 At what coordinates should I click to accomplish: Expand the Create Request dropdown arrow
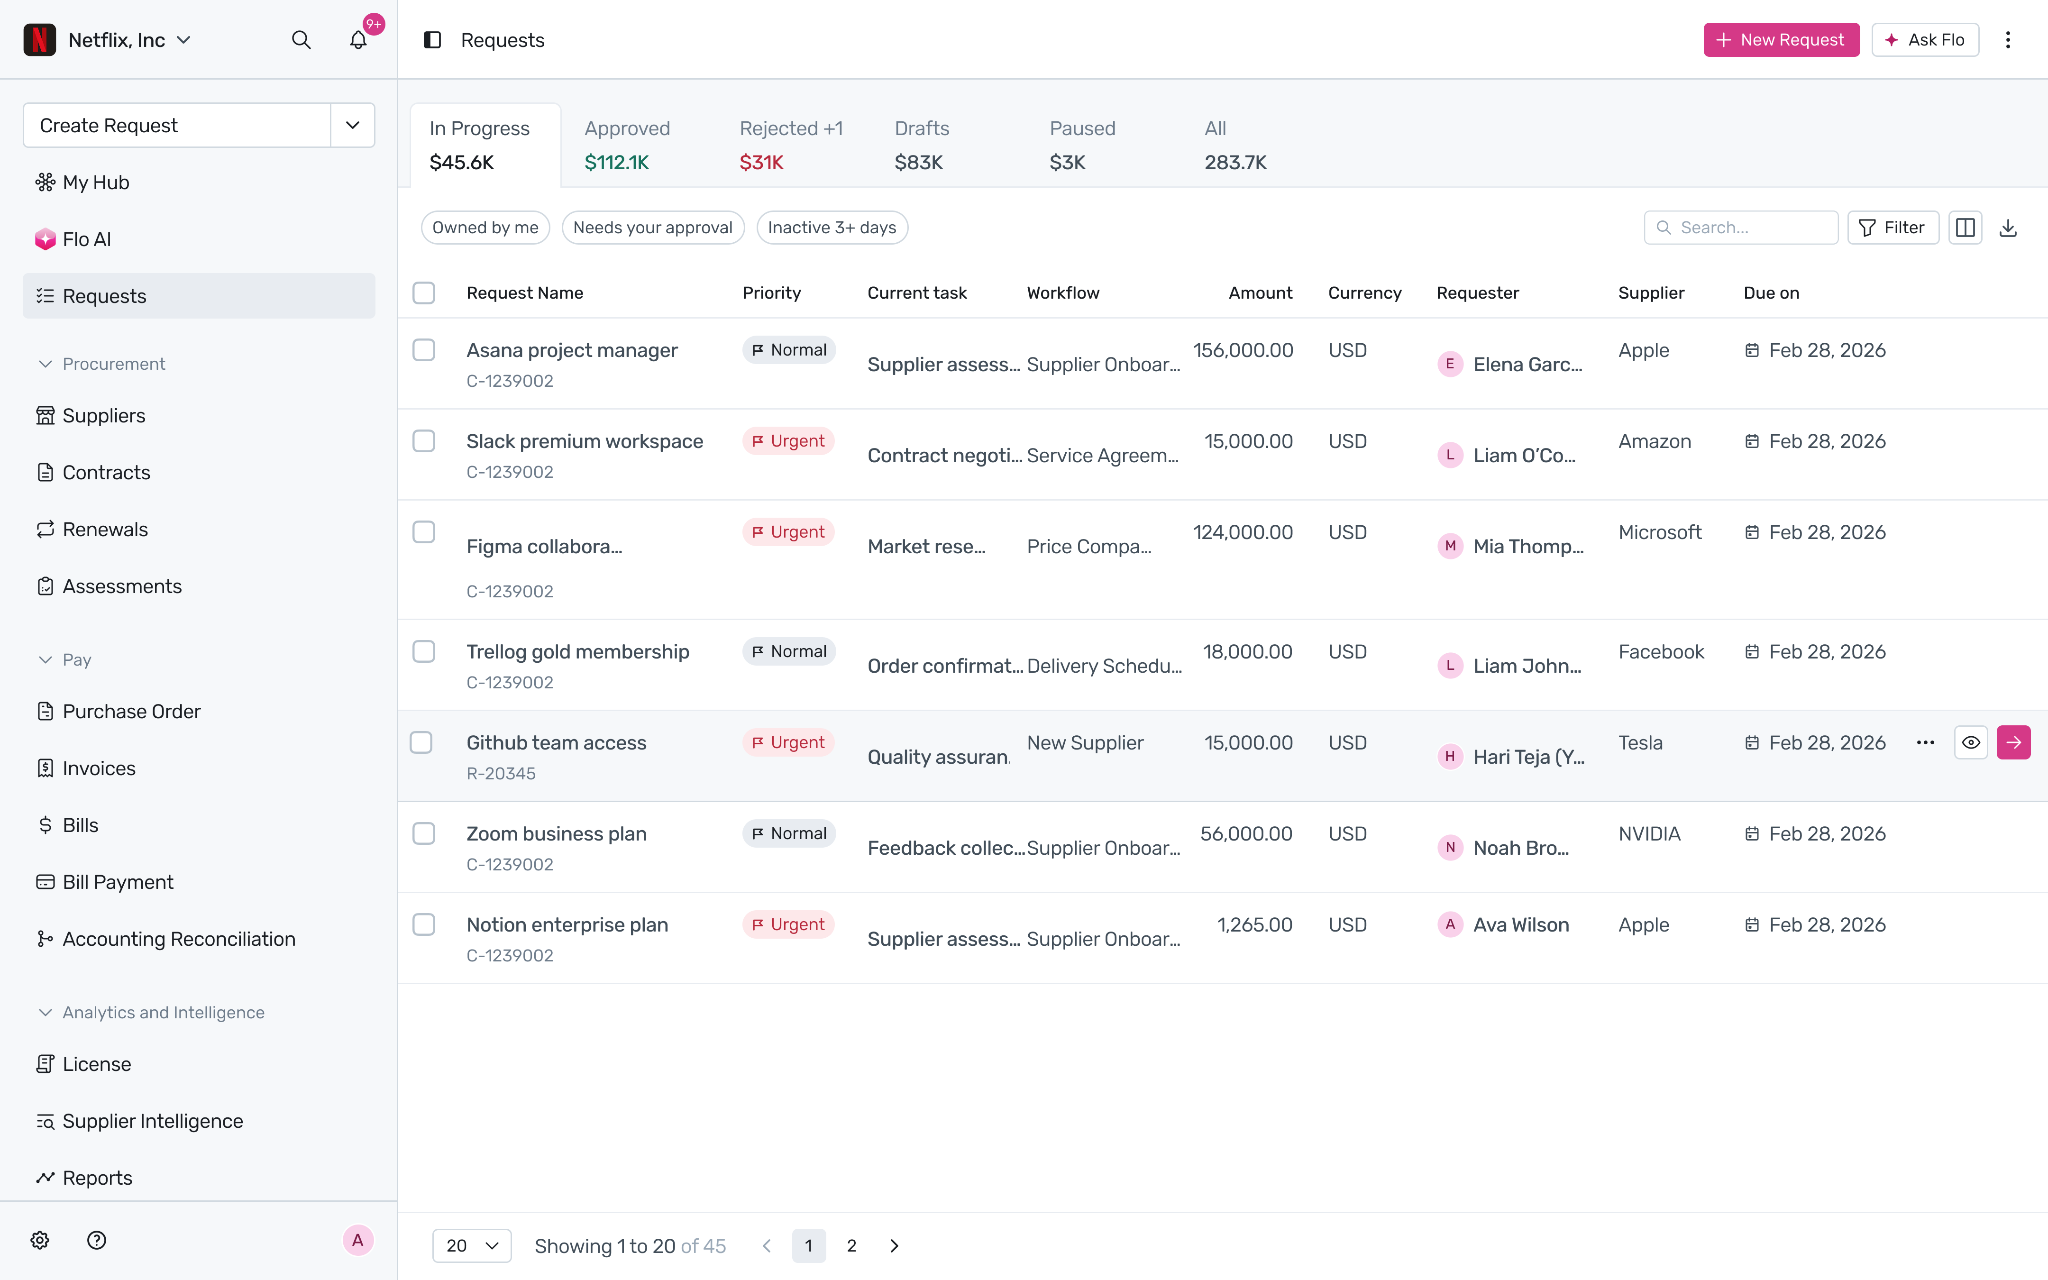[x=353, y=125]
